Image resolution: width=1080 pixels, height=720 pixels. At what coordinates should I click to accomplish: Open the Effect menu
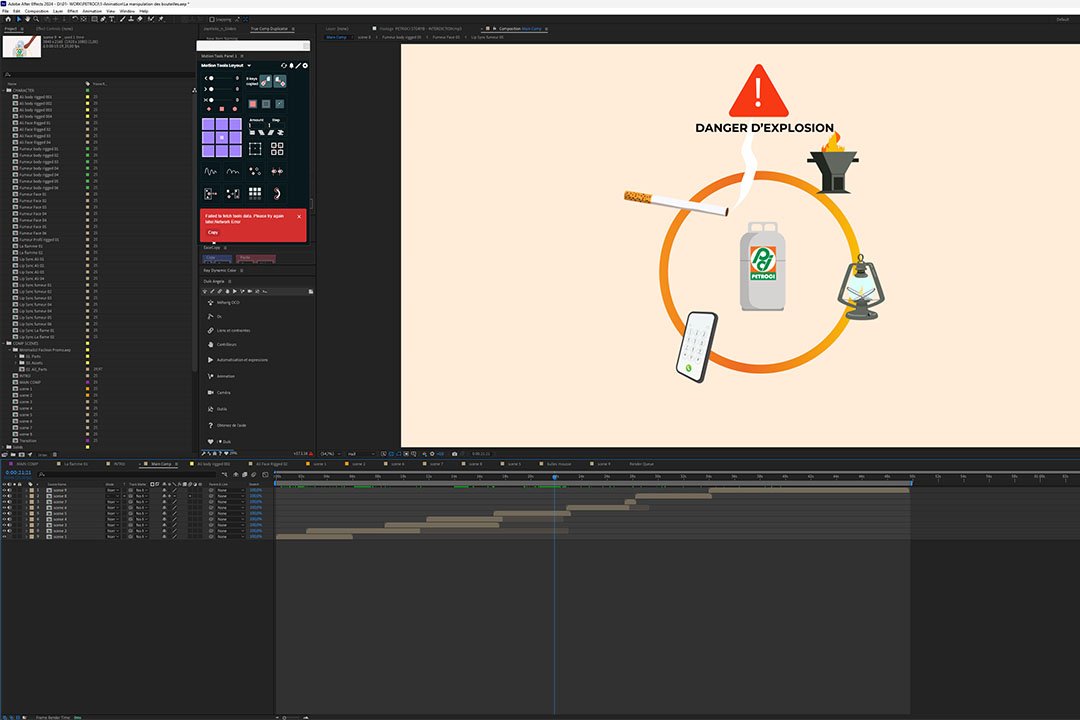click(x=72, y=11)
